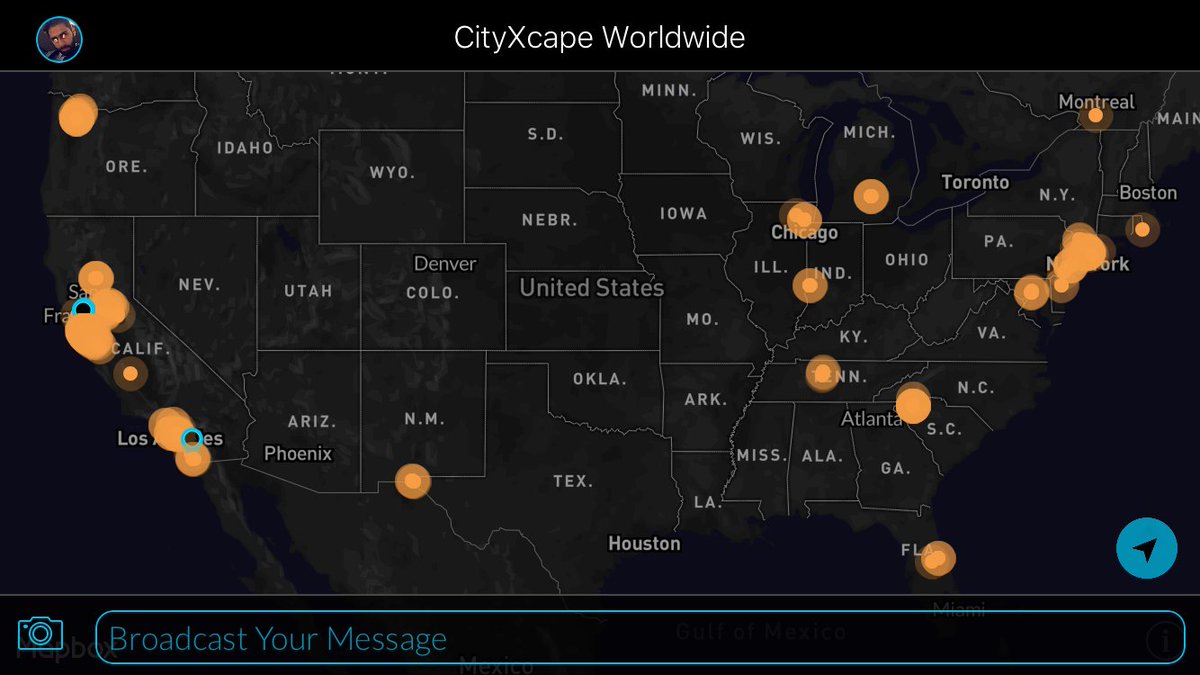This screenshot has width=1200, height=675.
Task: Click the Toronto city label
Action: [x=975, y=183]
